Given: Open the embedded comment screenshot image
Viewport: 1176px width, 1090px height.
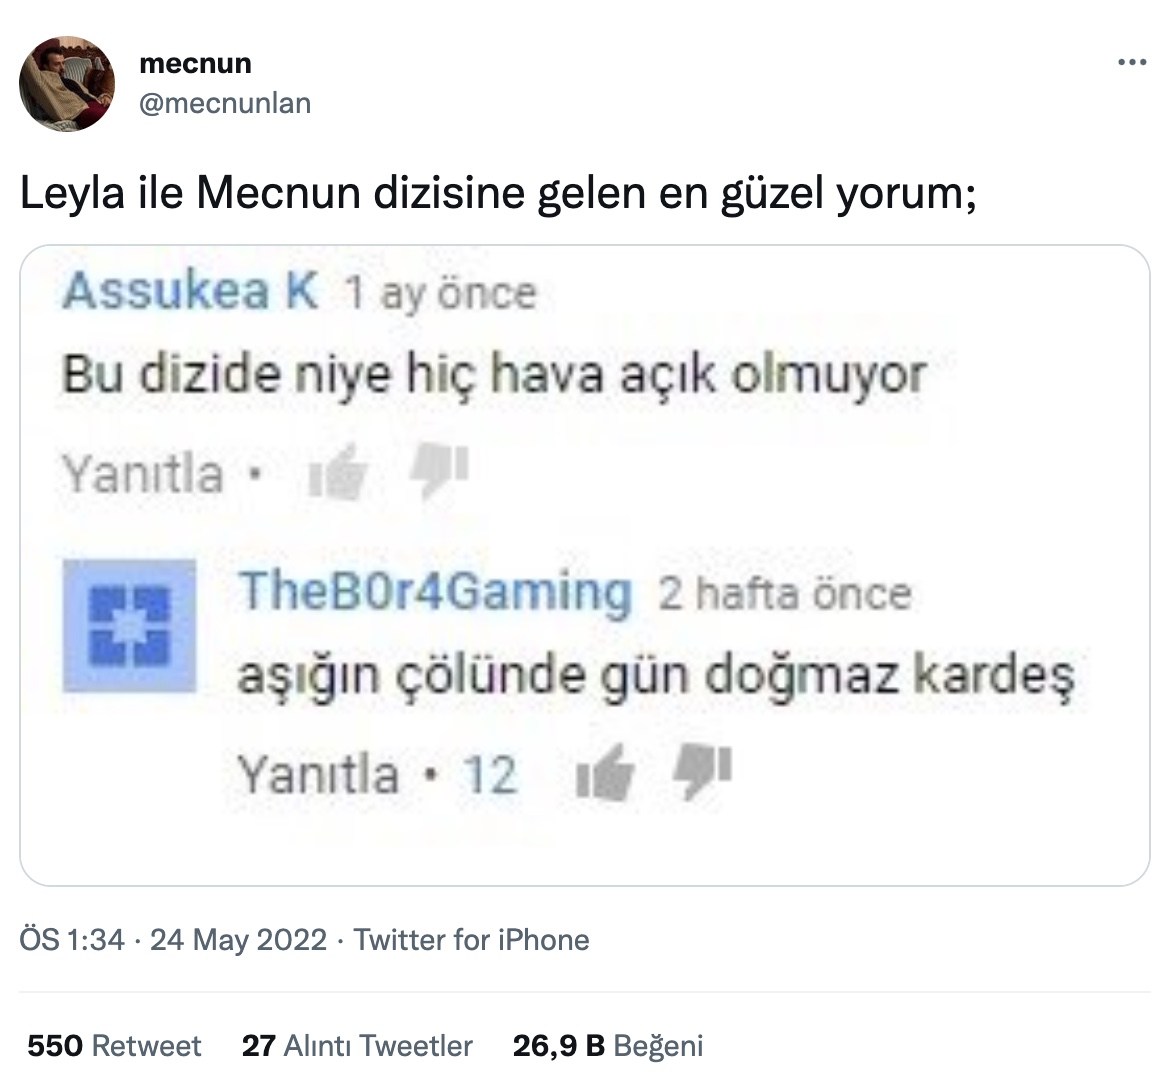Looking at the screenshot, I should tap(585, 566).
